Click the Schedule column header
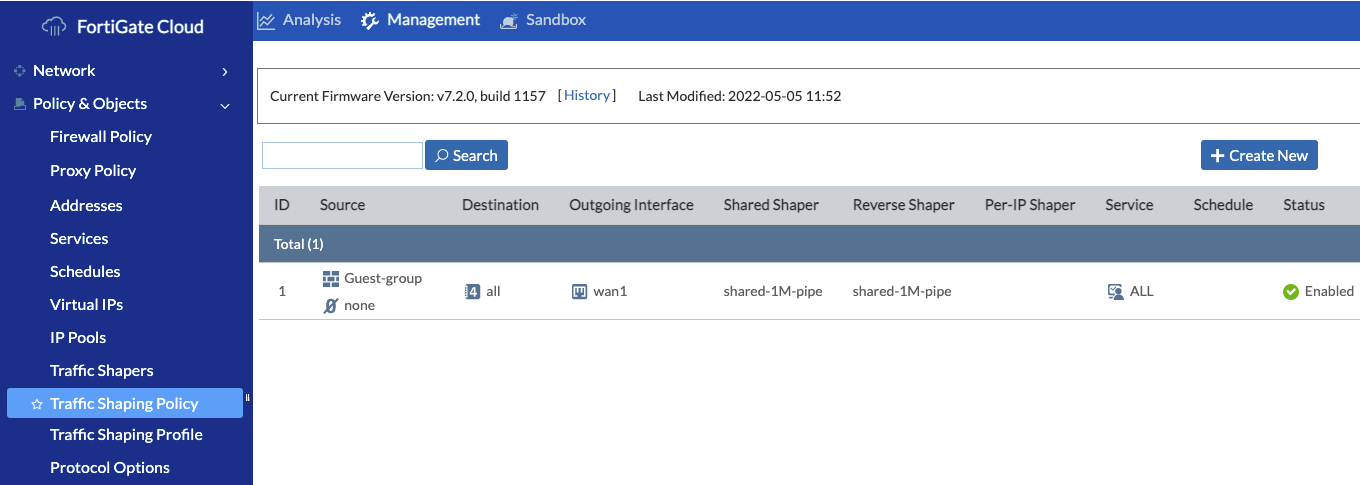 tap(1223, 205)
